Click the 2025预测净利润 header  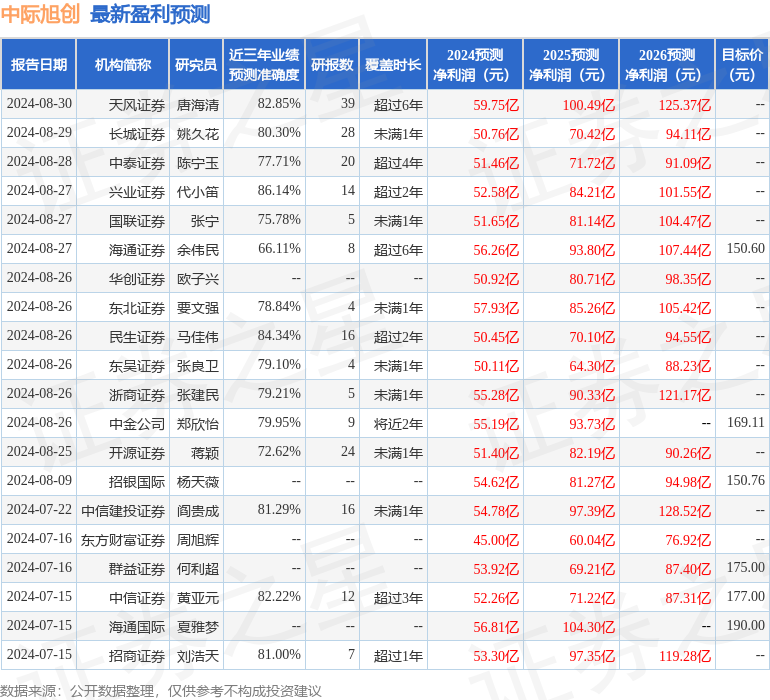pyautogui.click(x=571, y=65)
